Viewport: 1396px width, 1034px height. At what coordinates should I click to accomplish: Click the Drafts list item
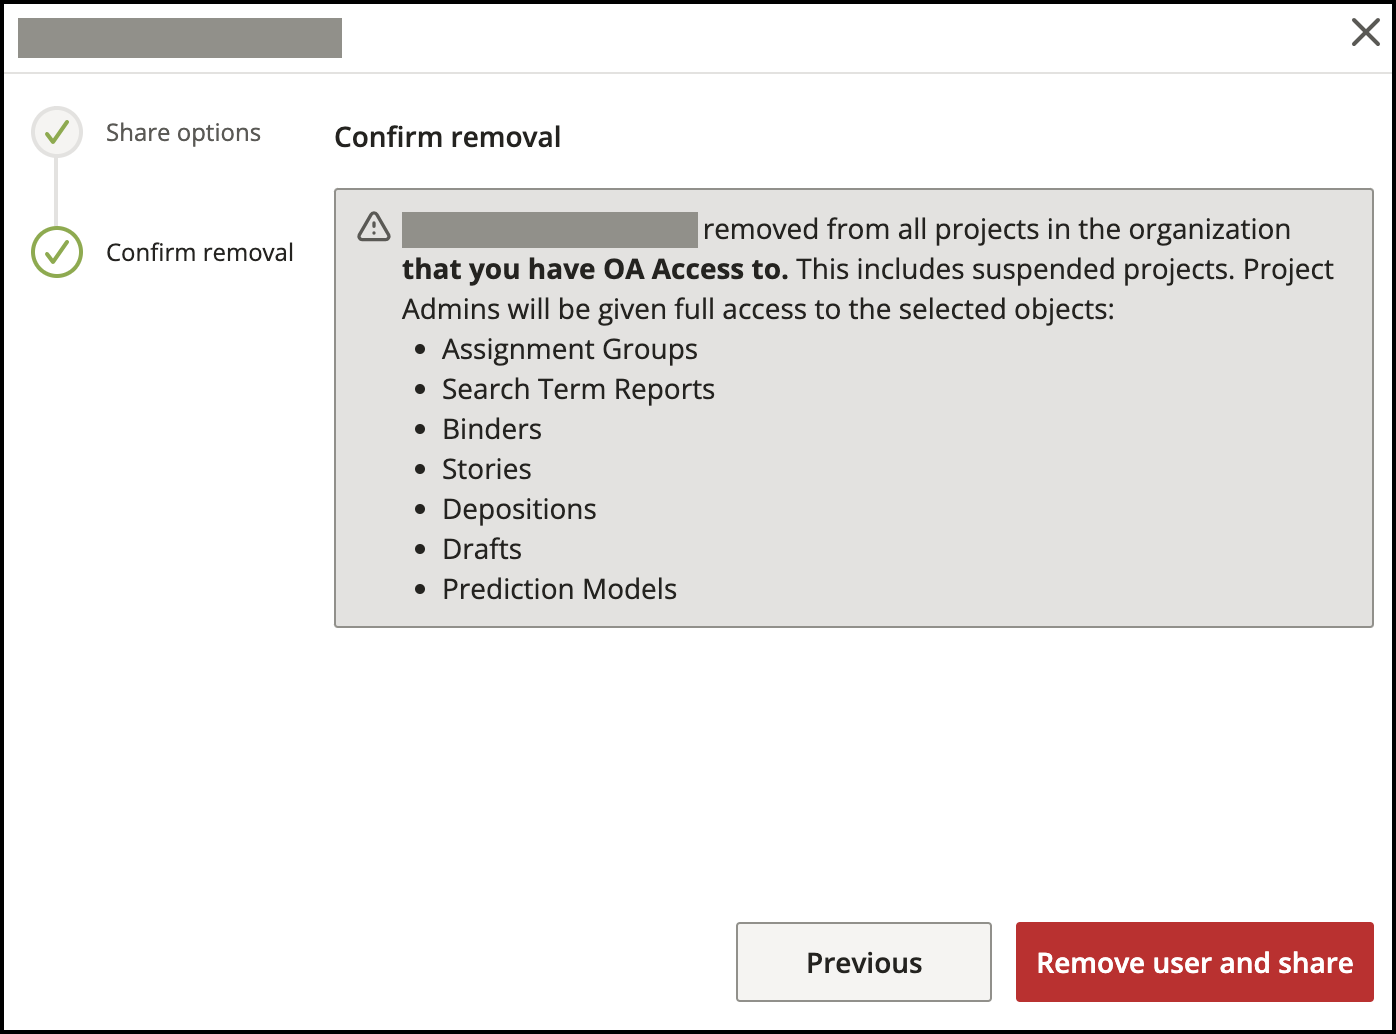482,549
